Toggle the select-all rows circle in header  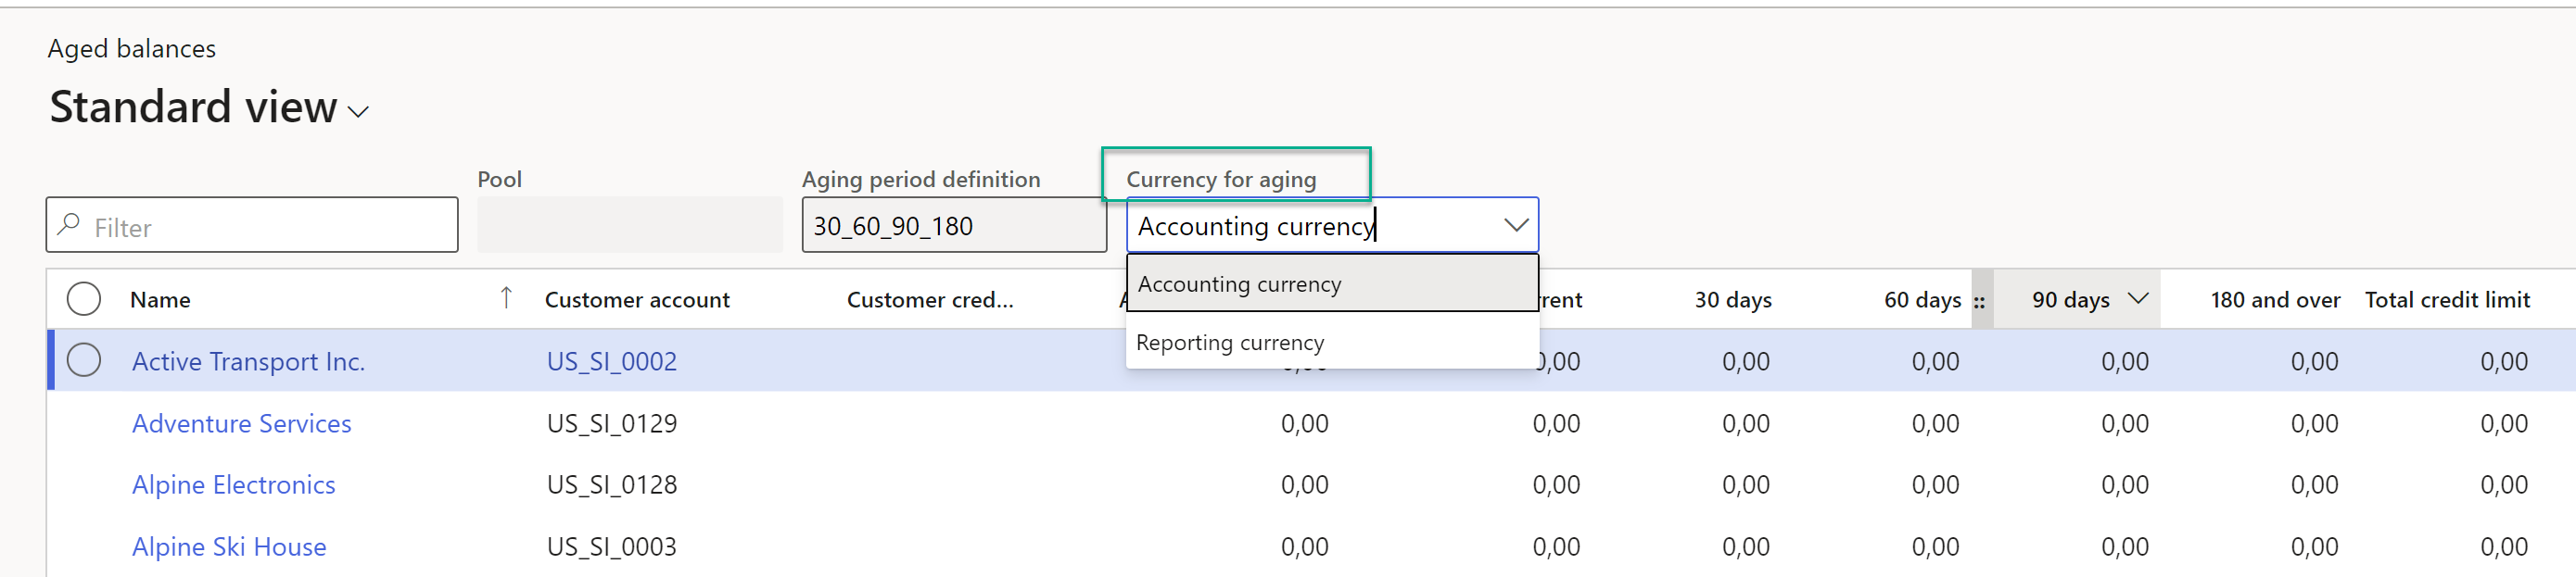pyautogui.click(x=84, y=299)
